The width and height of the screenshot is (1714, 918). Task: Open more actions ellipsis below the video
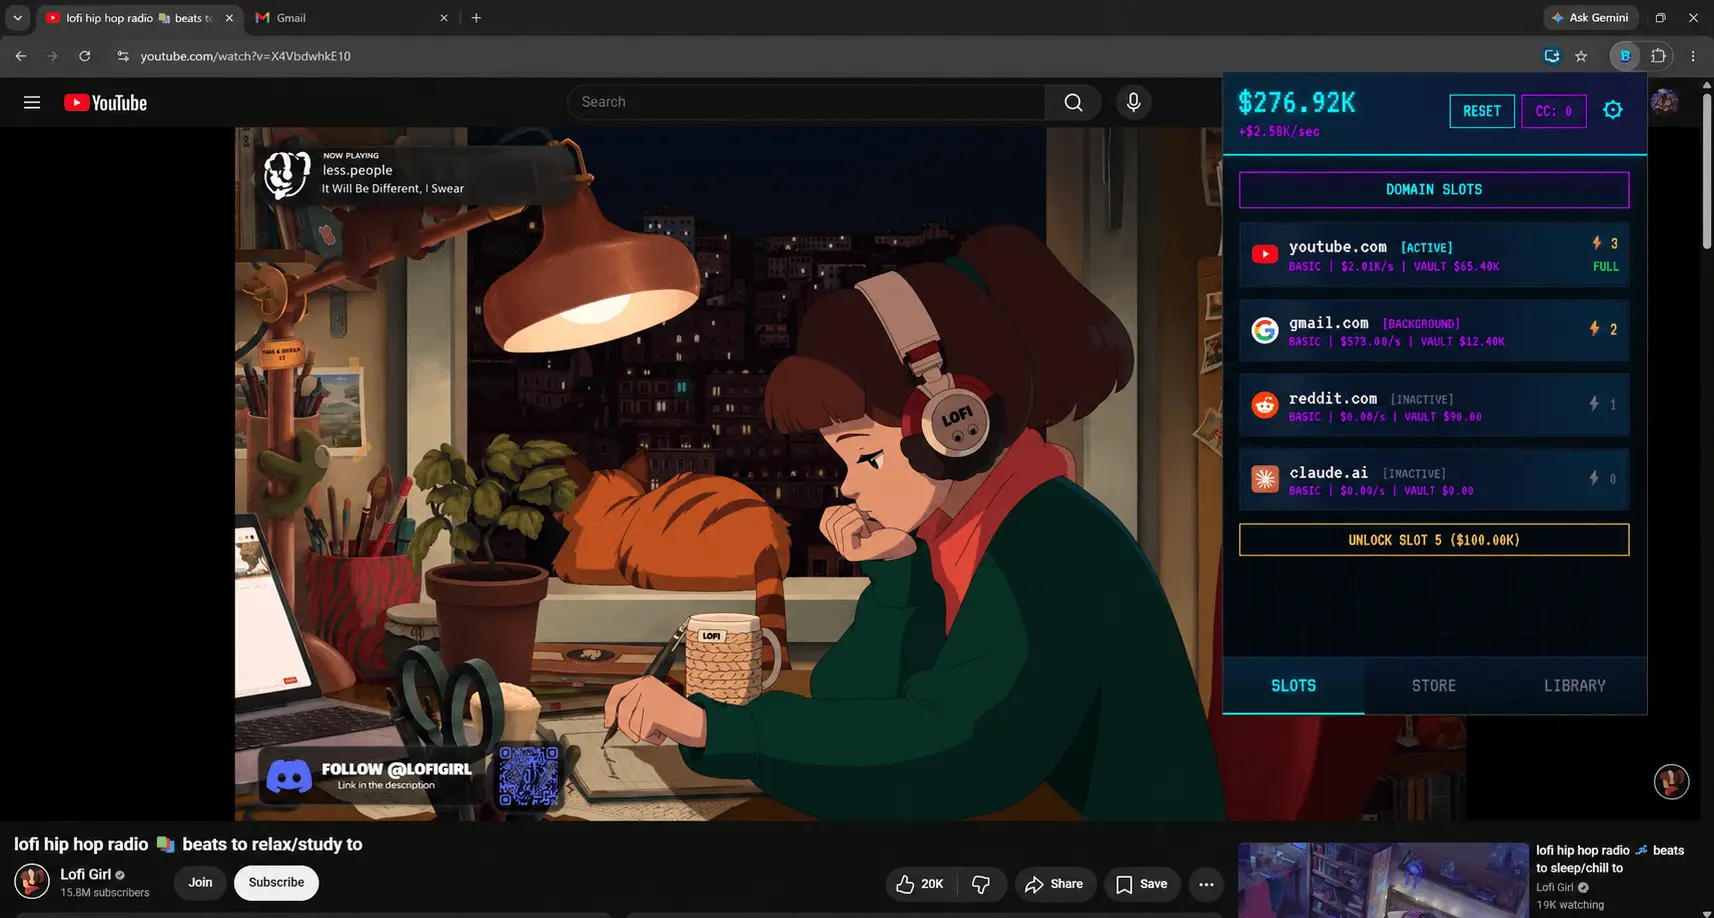pos(1206,884)
